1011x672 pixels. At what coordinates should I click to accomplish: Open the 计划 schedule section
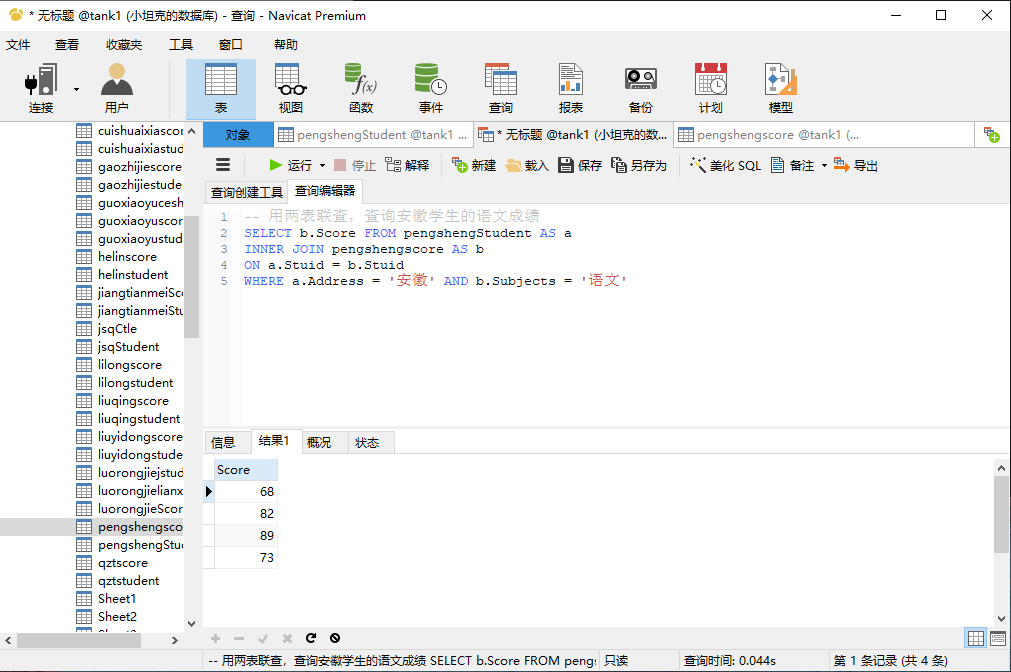coord(711,89)
